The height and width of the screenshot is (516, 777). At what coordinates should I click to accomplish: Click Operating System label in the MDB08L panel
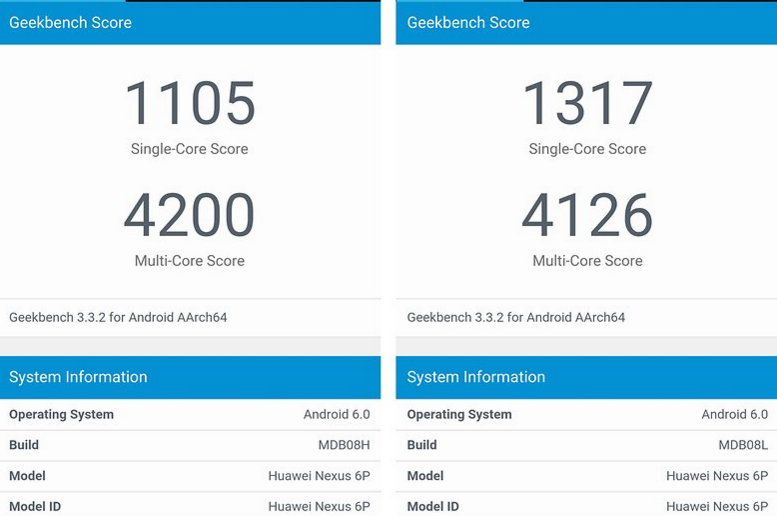point(459,414)
